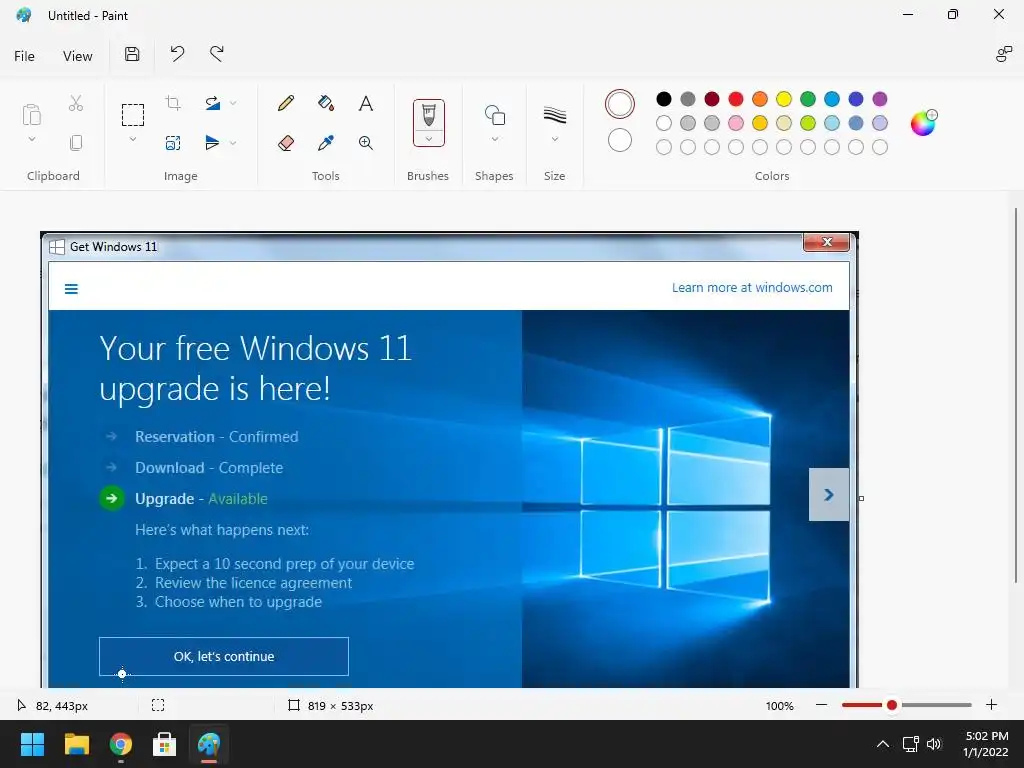
Task: Choose the rectangular Select tool
Action: coord(133,115)
